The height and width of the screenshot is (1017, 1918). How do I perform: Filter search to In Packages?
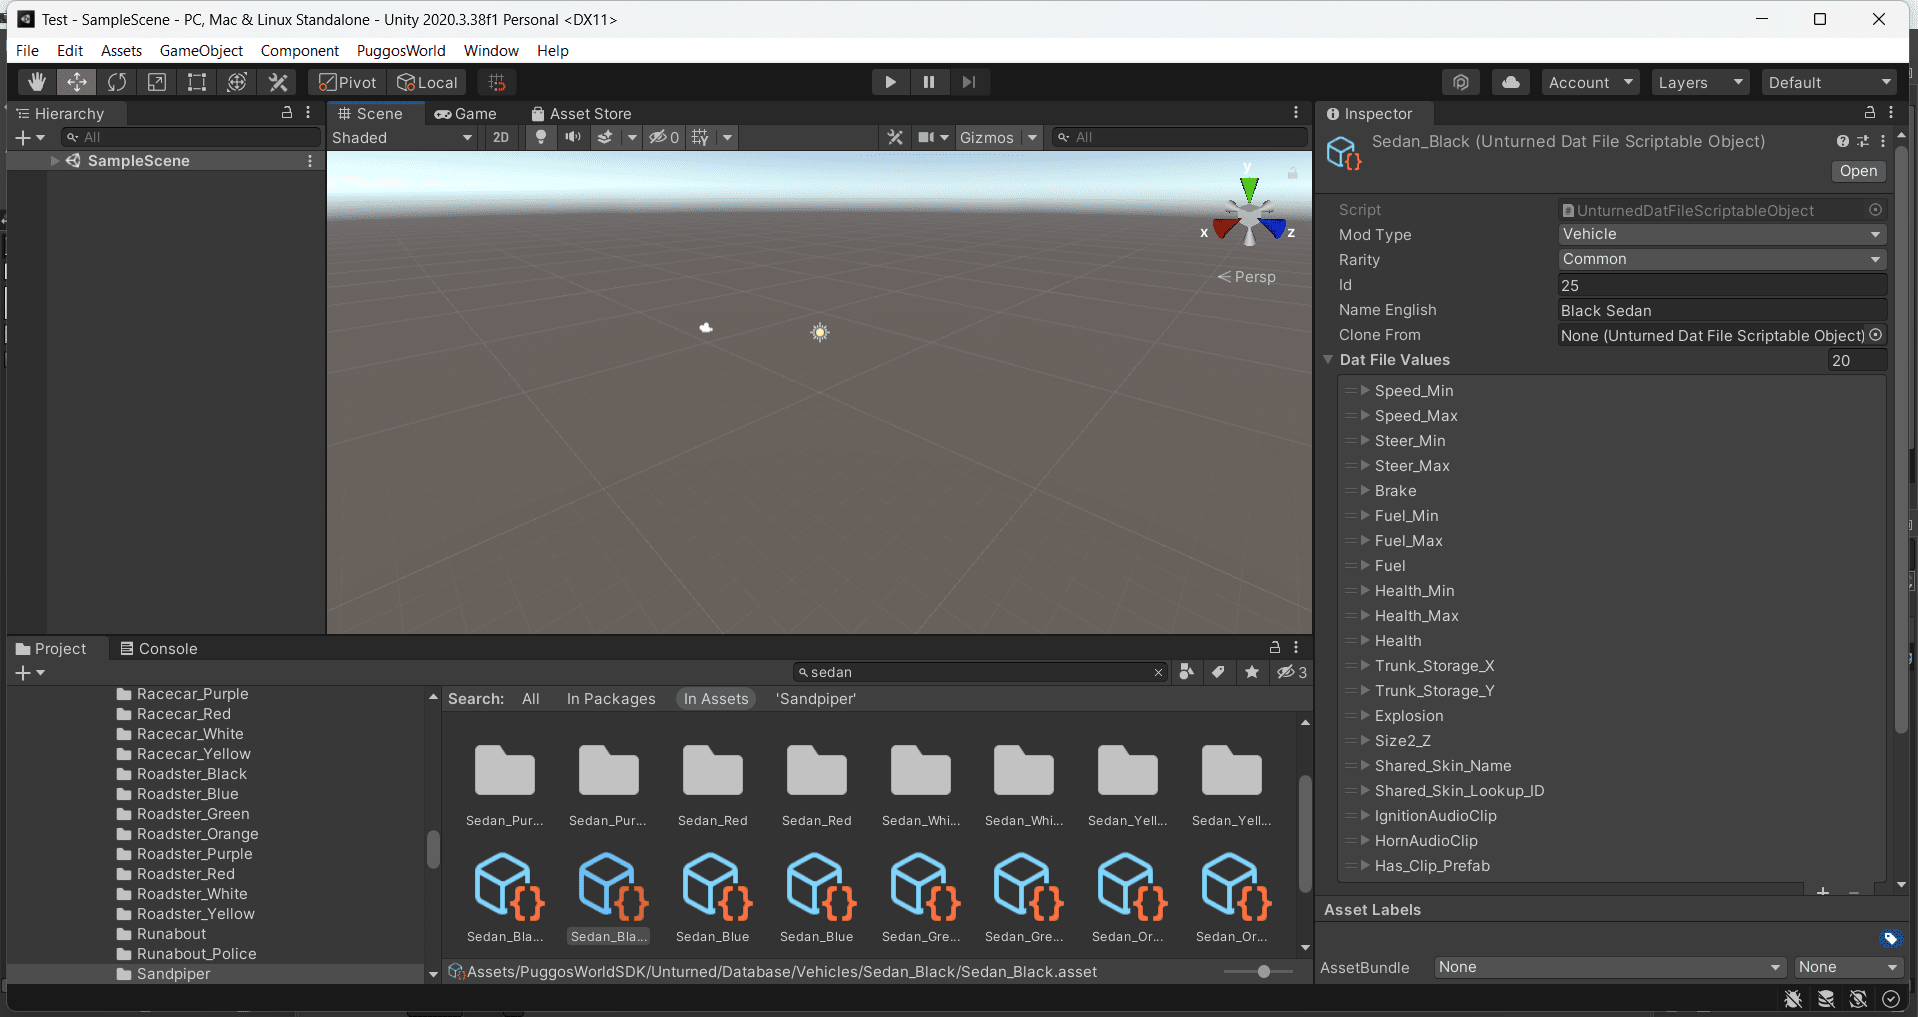[611, 699]
